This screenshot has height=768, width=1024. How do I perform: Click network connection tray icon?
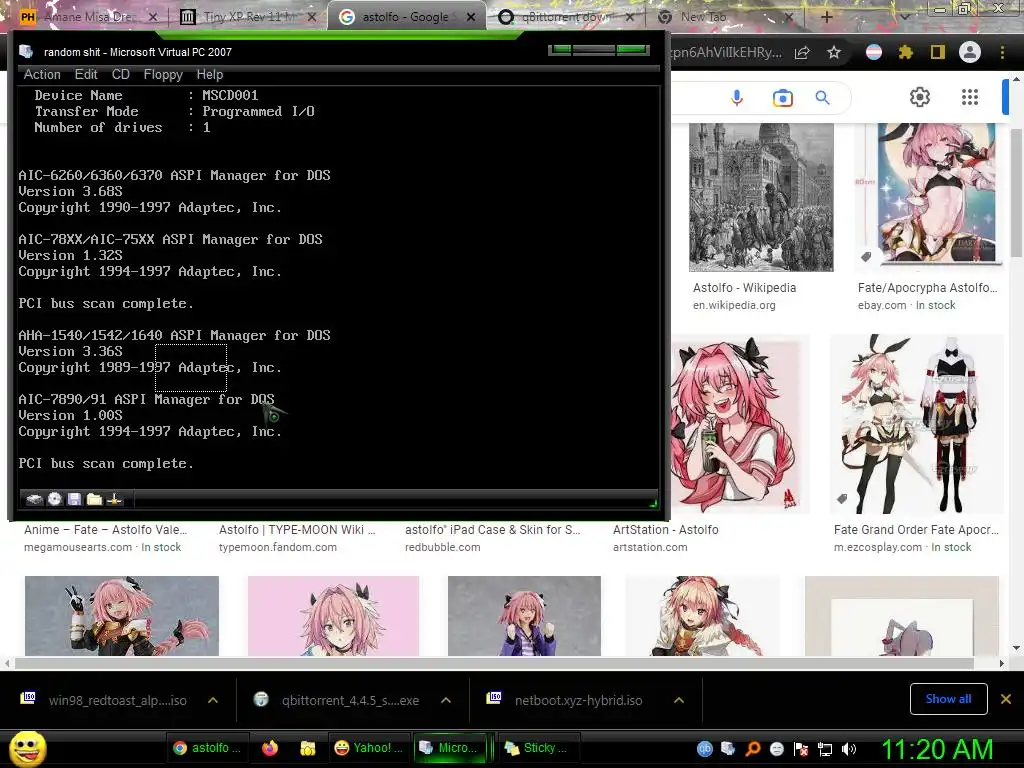(825, 749)
